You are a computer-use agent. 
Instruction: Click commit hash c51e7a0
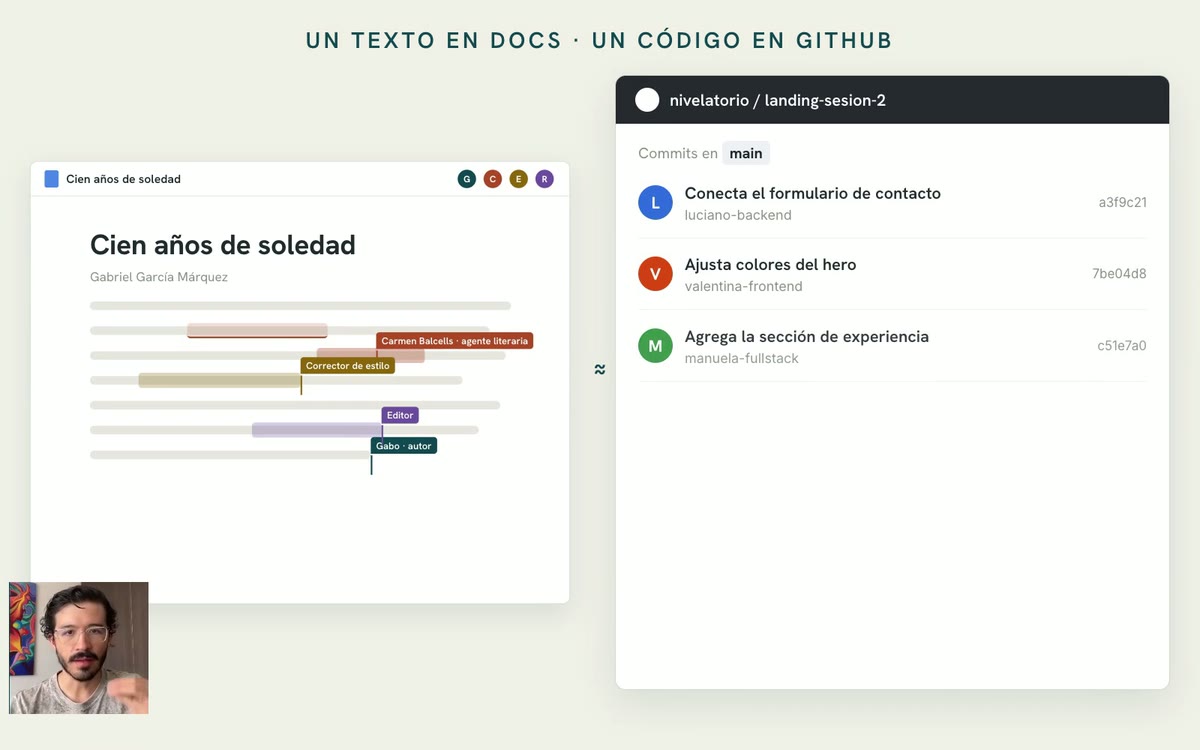[x=1122, y=345]
